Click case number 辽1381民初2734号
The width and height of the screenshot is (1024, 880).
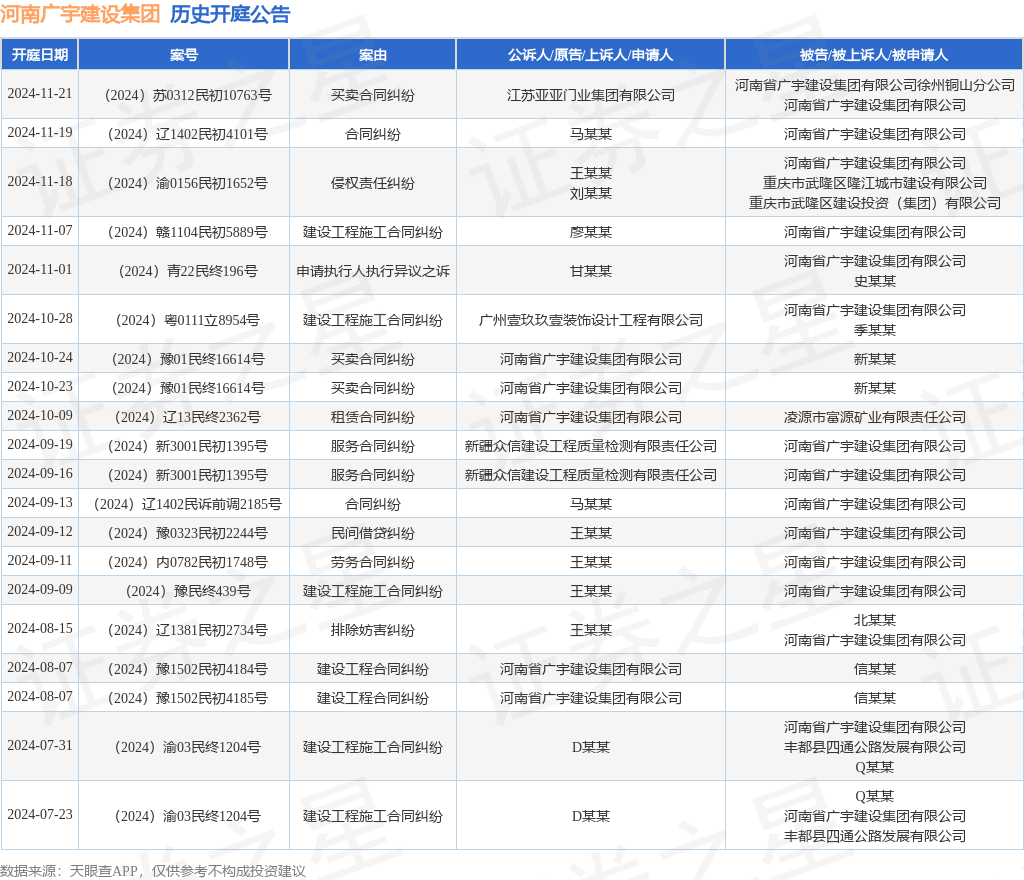click(188, 630)
